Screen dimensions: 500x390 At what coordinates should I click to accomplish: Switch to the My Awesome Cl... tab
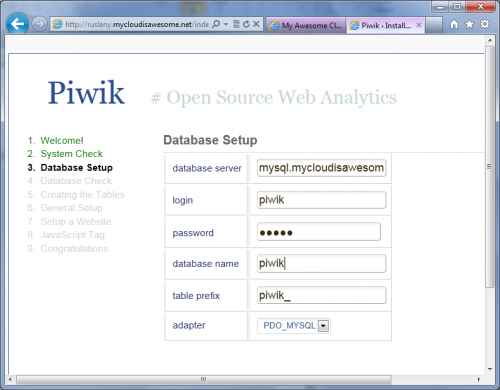pyautogui.click(x=306, y=25)
